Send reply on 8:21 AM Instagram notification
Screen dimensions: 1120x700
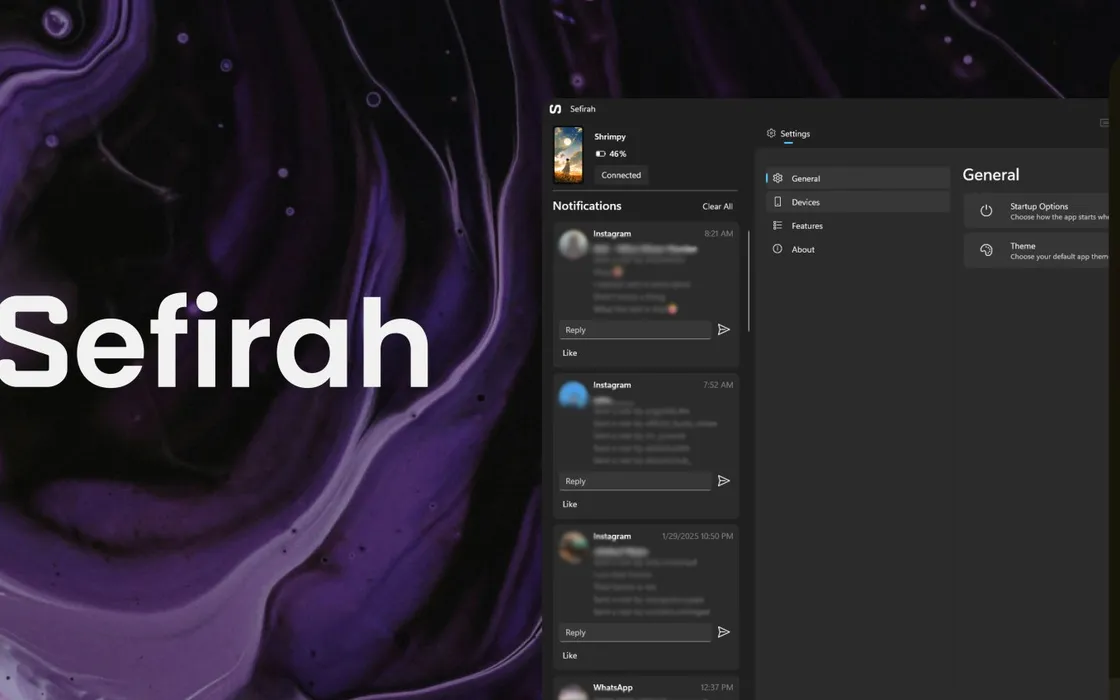tap(724, 329)
